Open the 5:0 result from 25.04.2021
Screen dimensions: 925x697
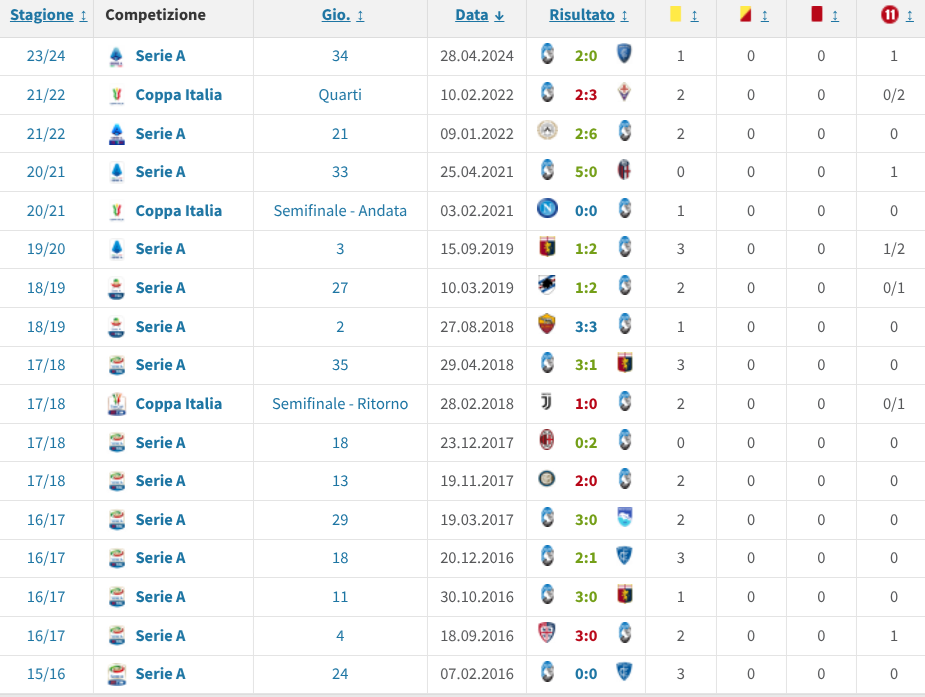point(586,172)
